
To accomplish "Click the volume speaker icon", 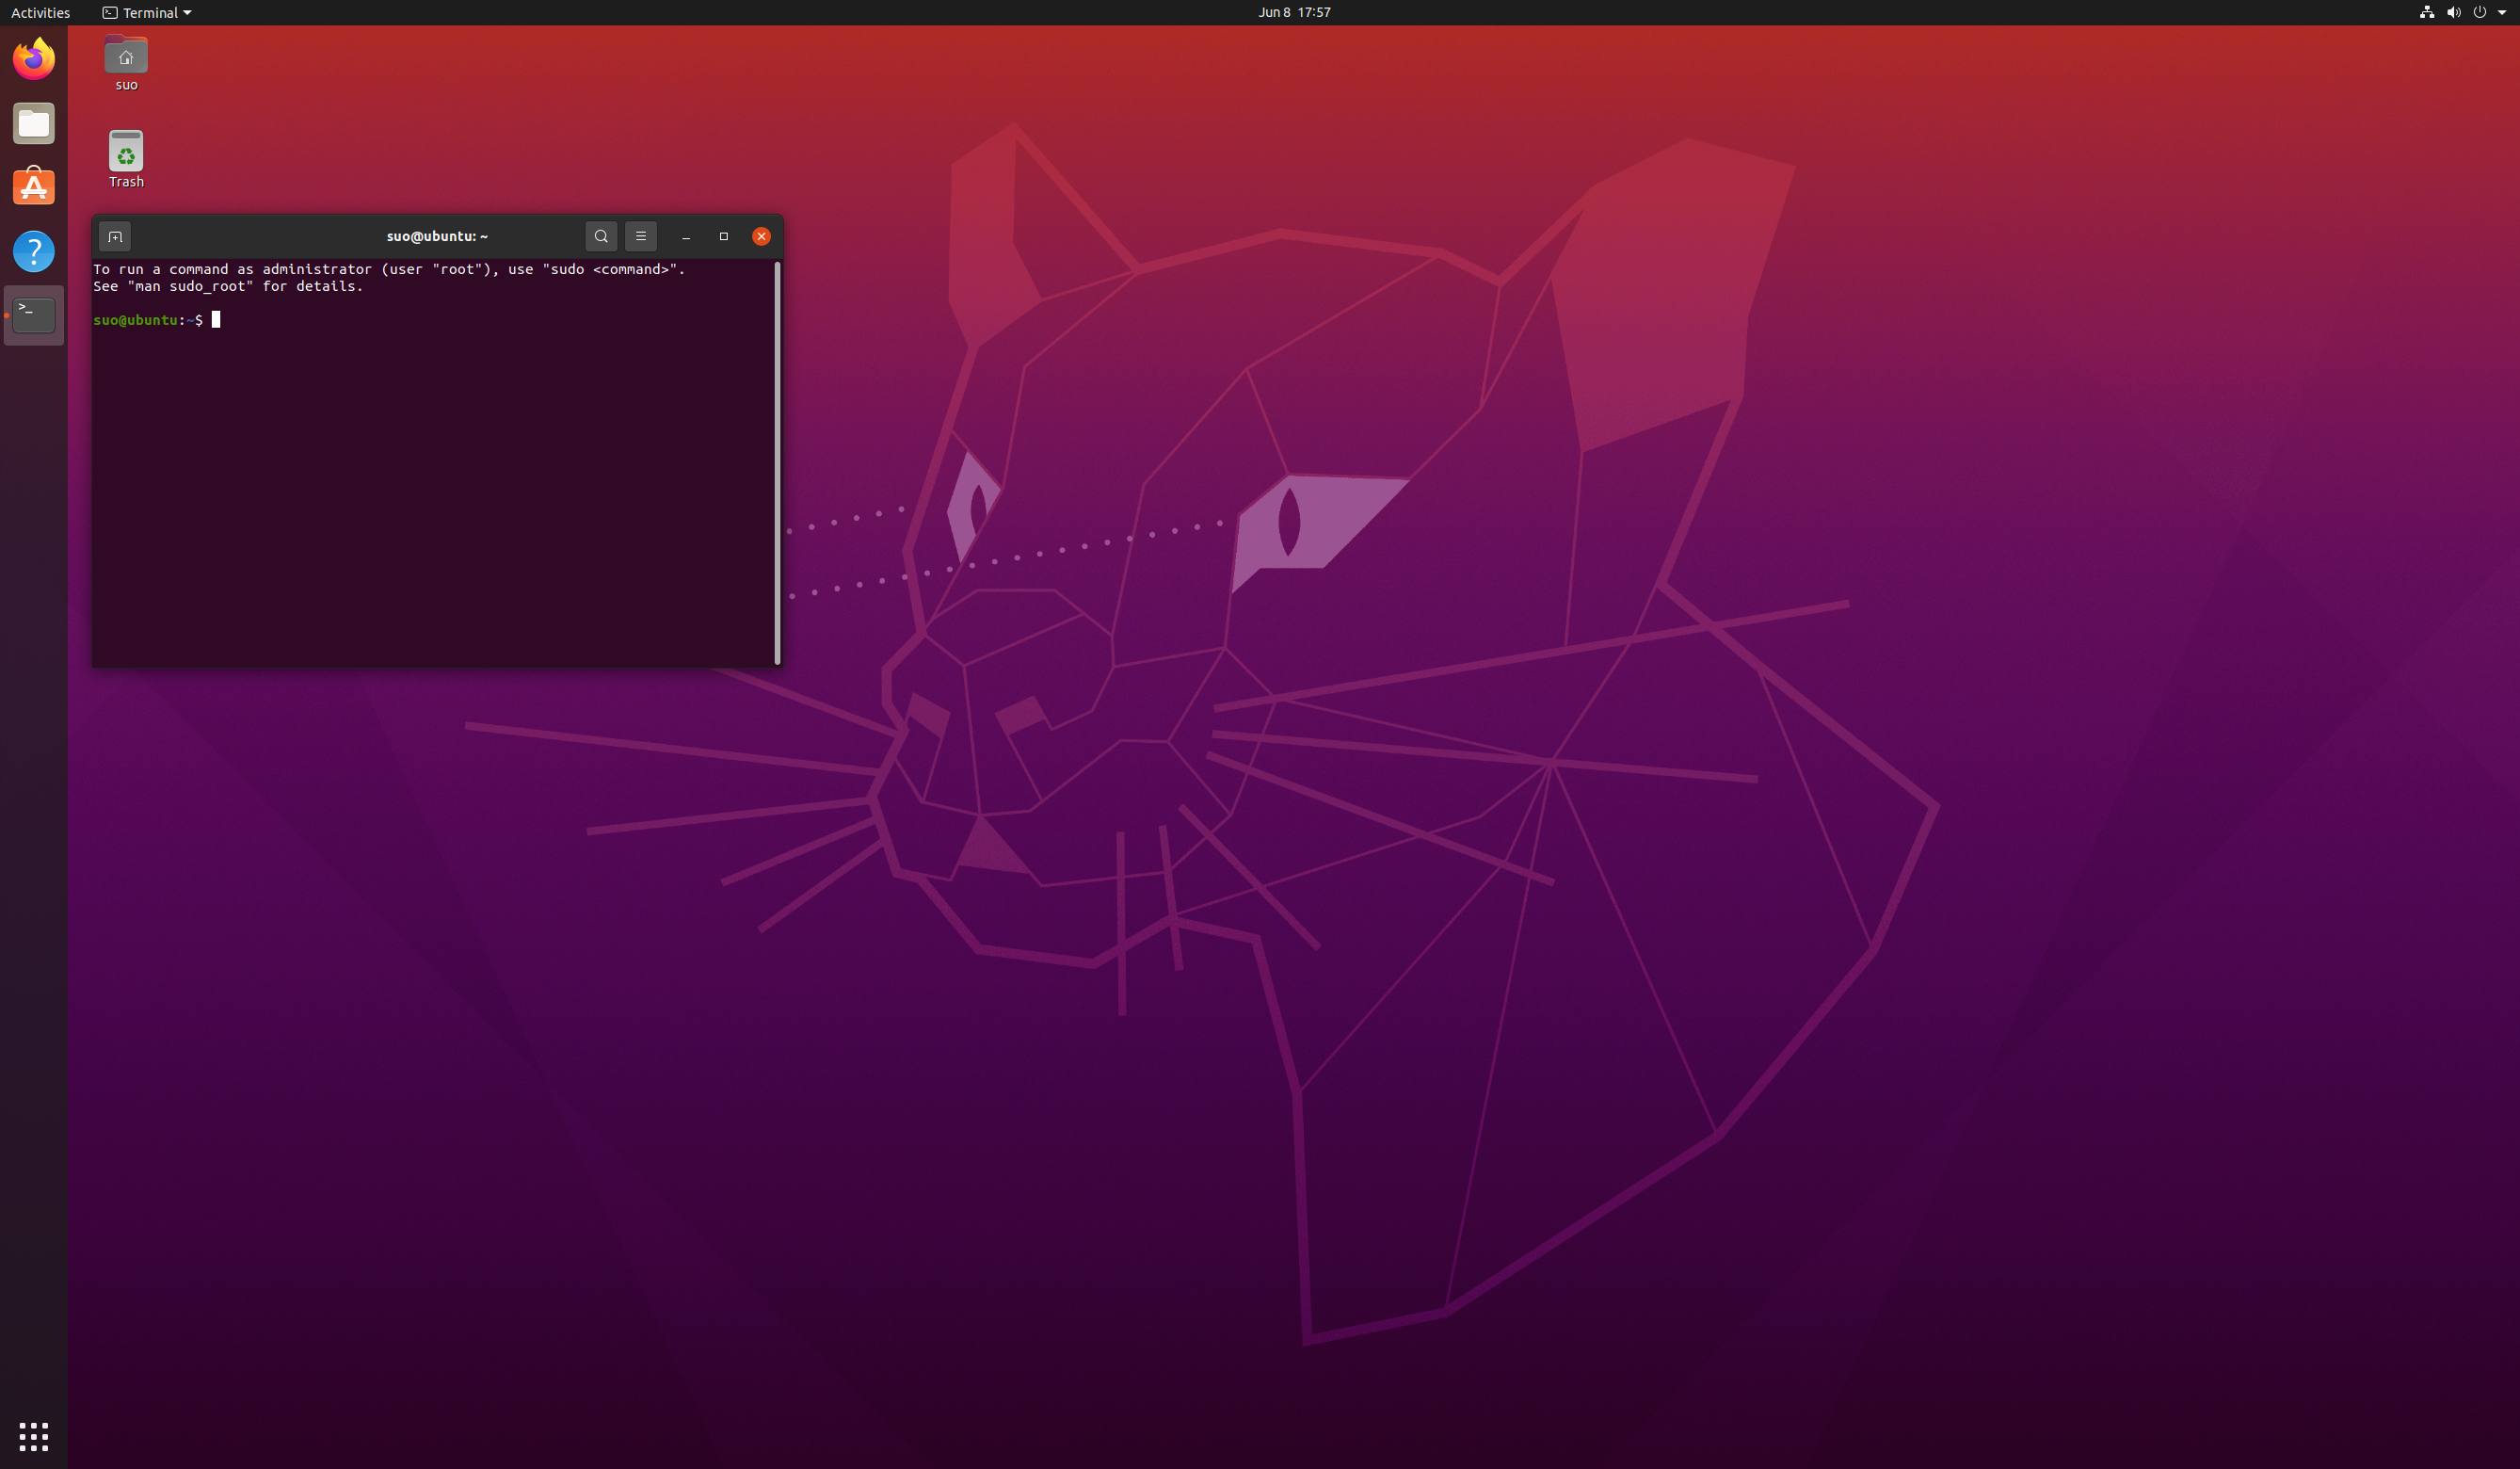I will [2453, 12].
